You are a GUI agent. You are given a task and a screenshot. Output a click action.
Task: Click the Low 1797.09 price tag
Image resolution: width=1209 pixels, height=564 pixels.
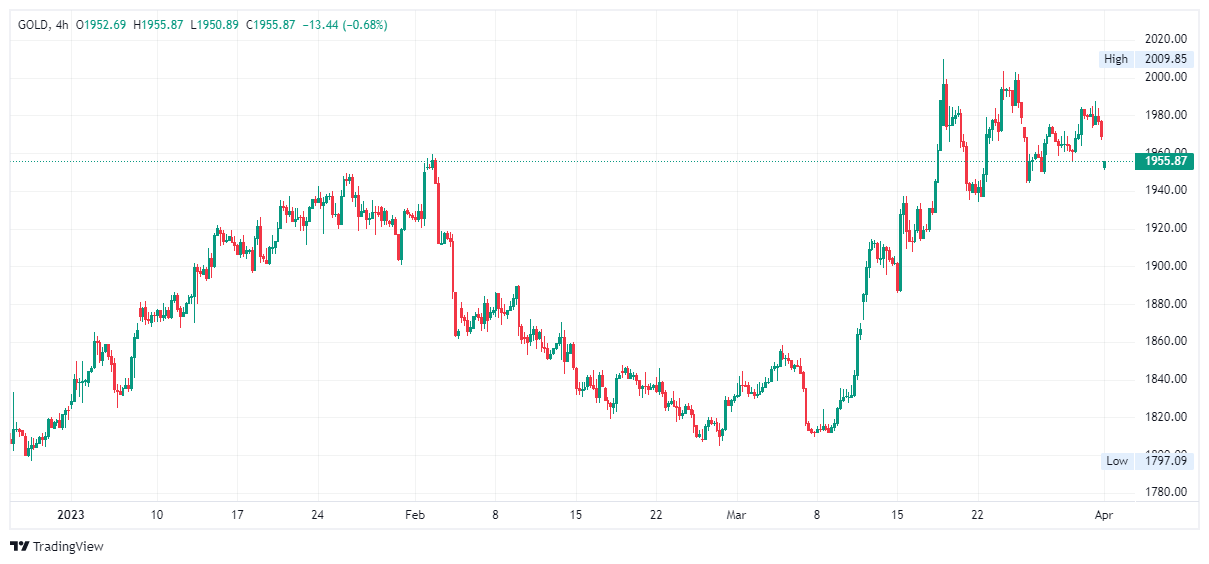pos(1146,461)
